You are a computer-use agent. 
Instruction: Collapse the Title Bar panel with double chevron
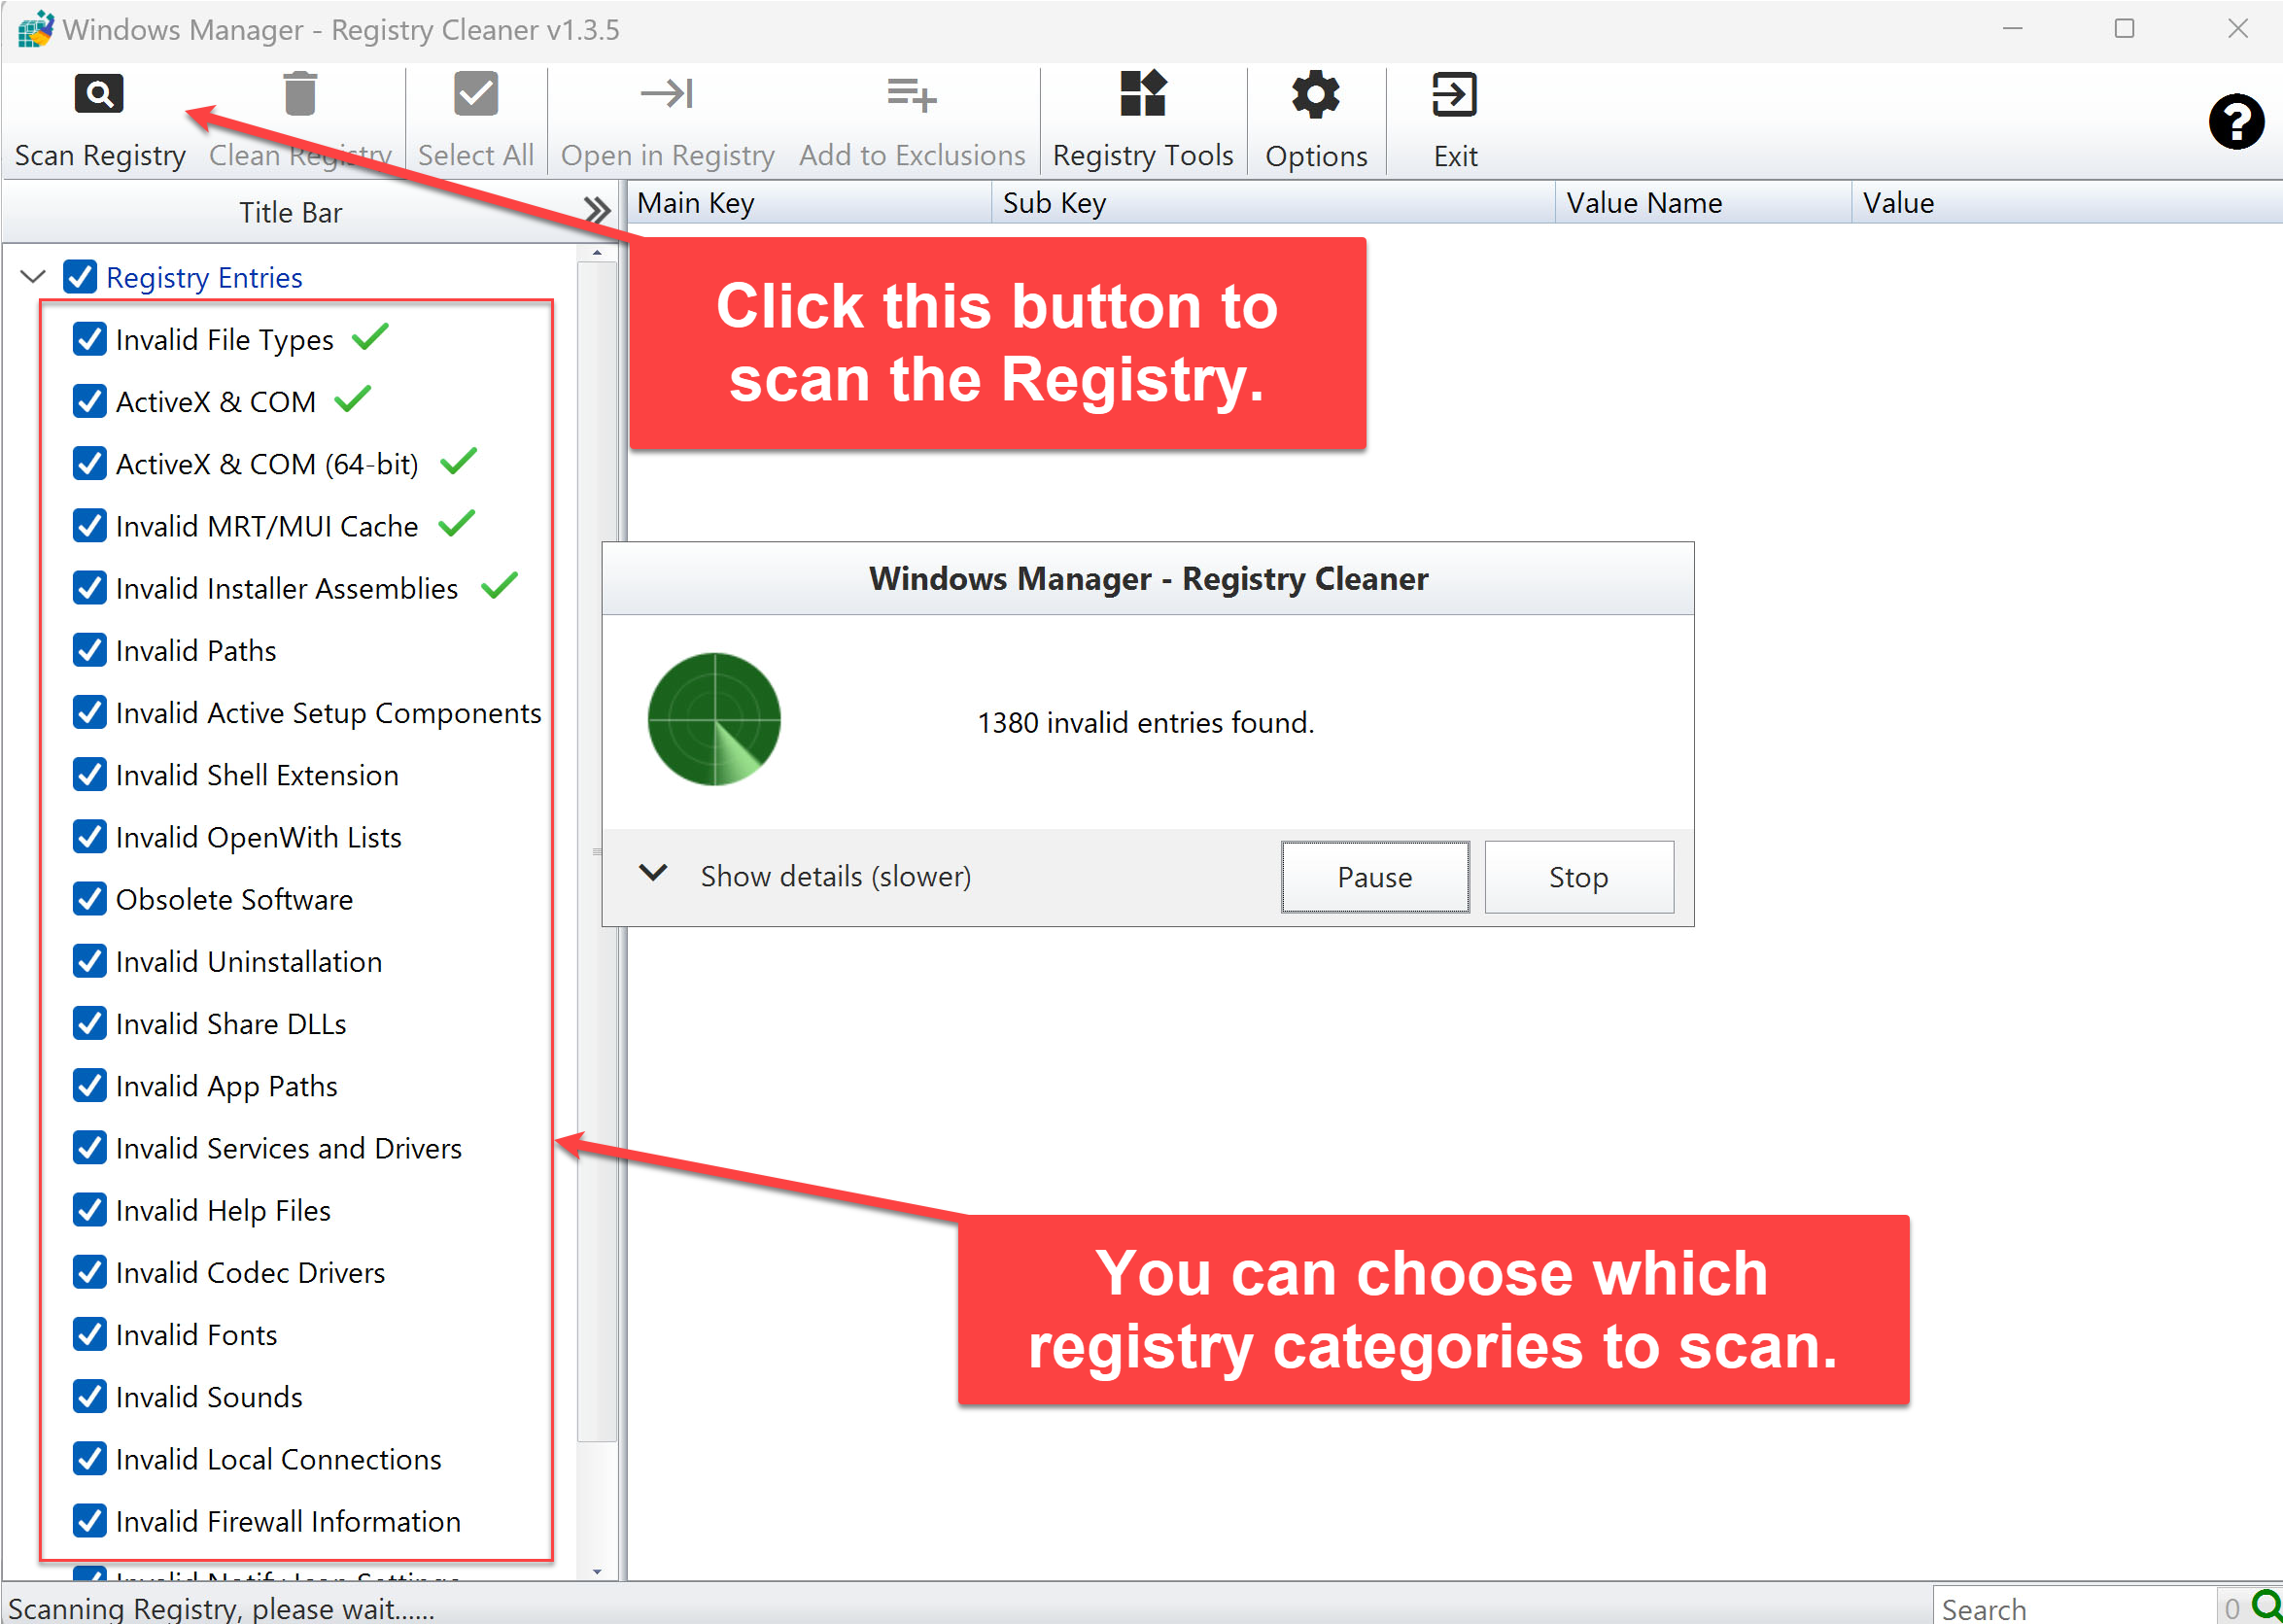tap(597, 211)
